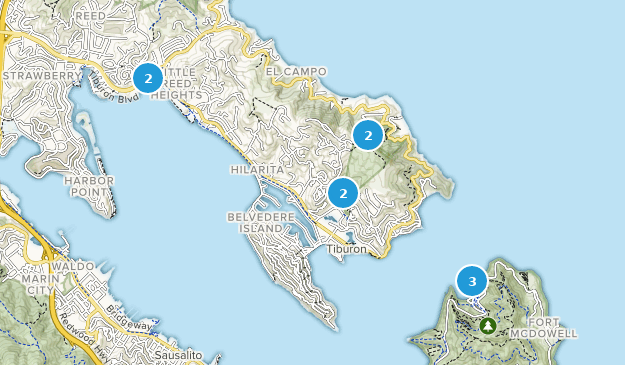
Task: Click the Marin City label
Action: click(41, 284)
